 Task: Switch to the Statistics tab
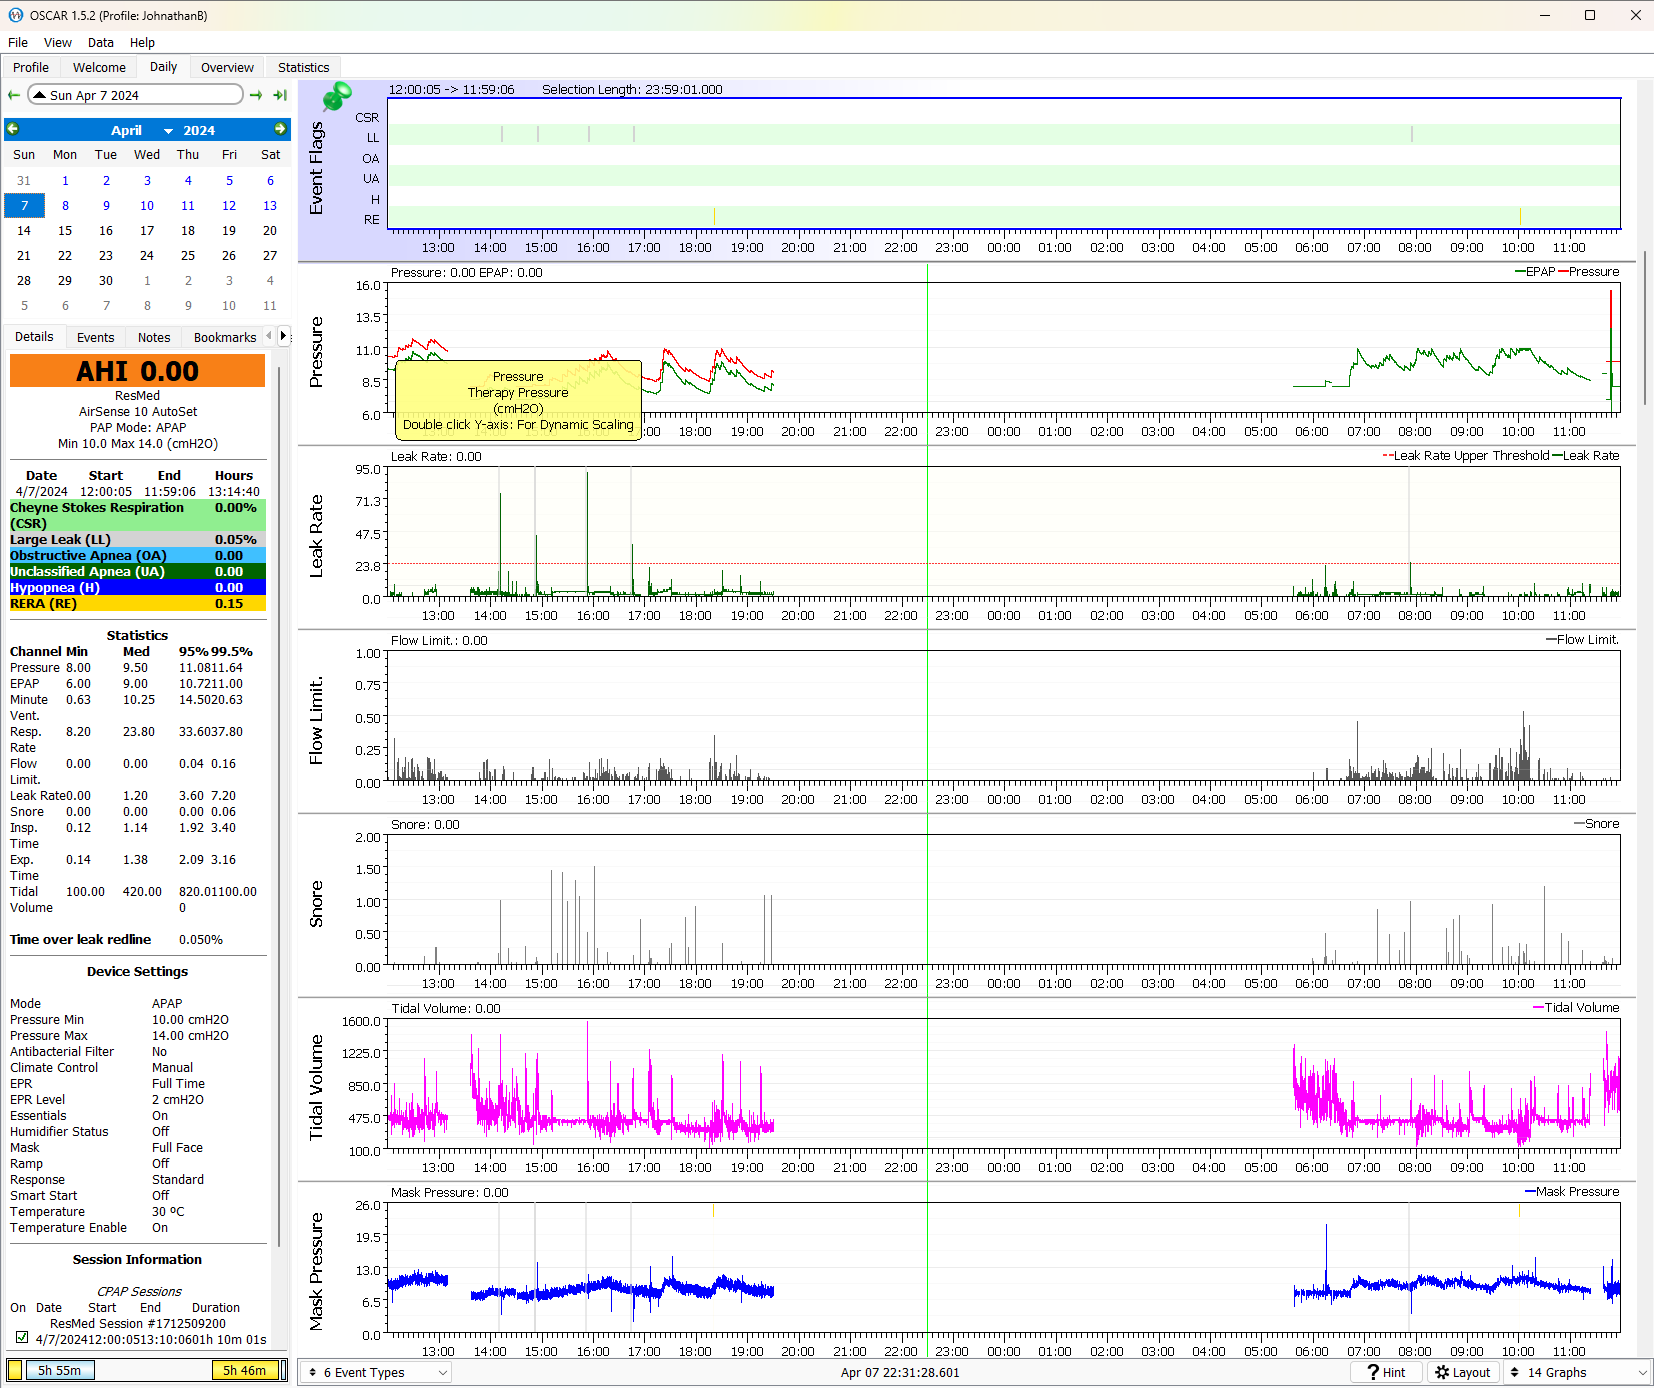pyautogui.click(x=304, y=67)
